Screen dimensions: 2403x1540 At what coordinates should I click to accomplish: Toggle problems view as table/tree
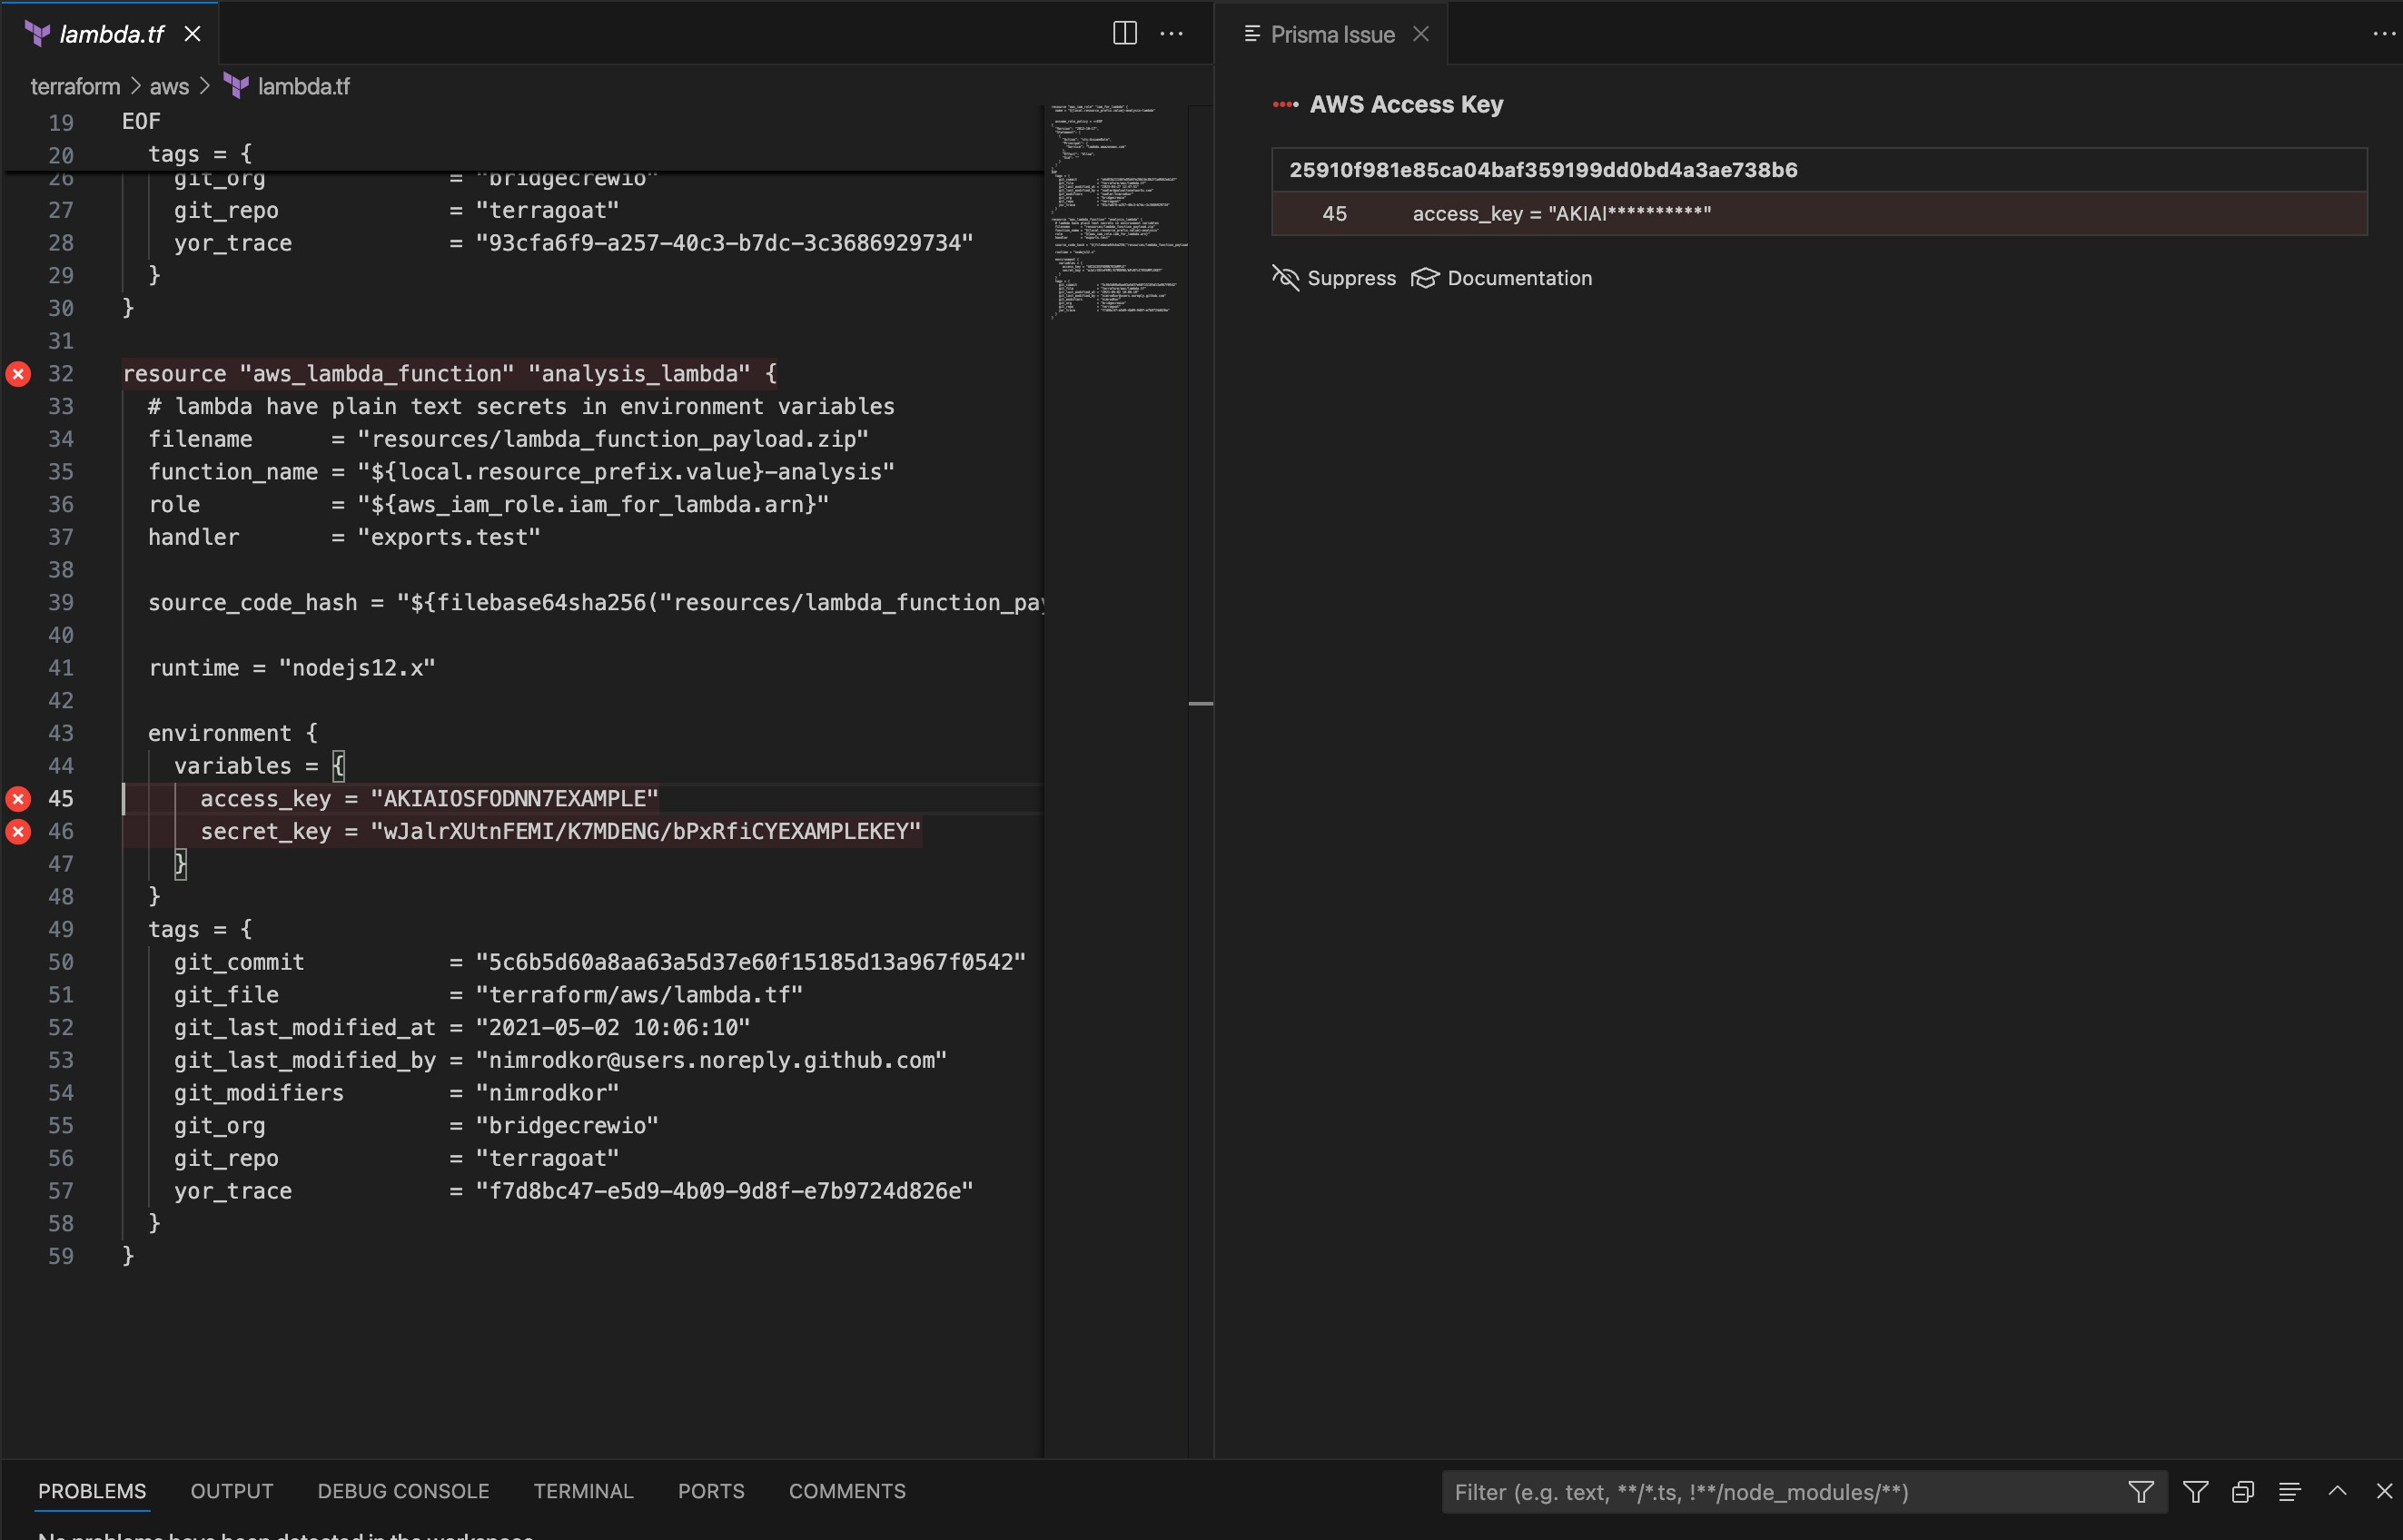[x=2289, y=1492]
